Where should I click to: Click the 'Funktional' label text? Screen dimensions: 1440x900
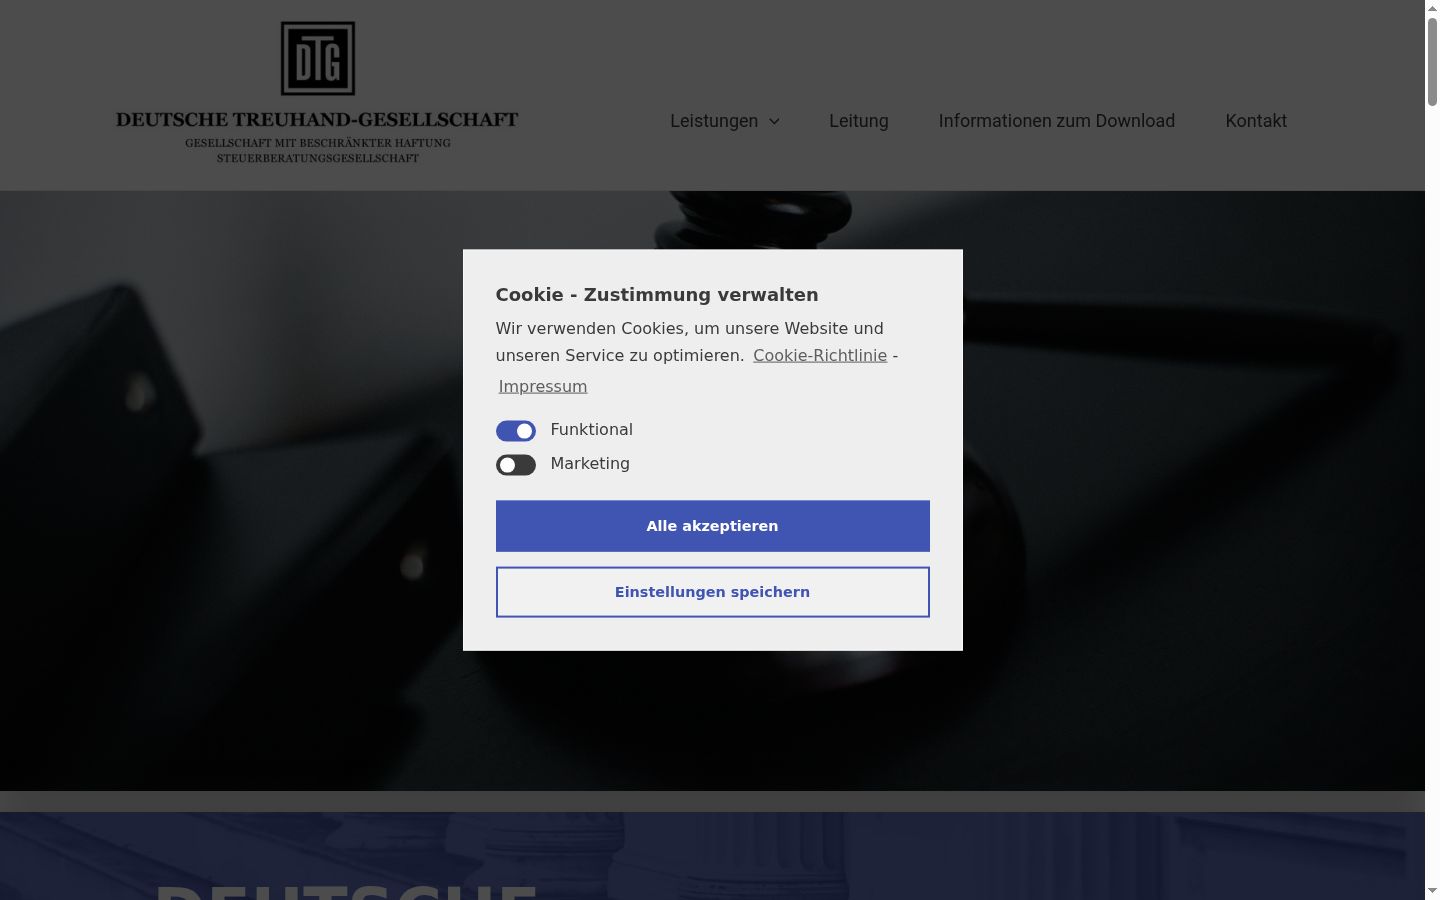pyautogui.click(x=592, y=430)
